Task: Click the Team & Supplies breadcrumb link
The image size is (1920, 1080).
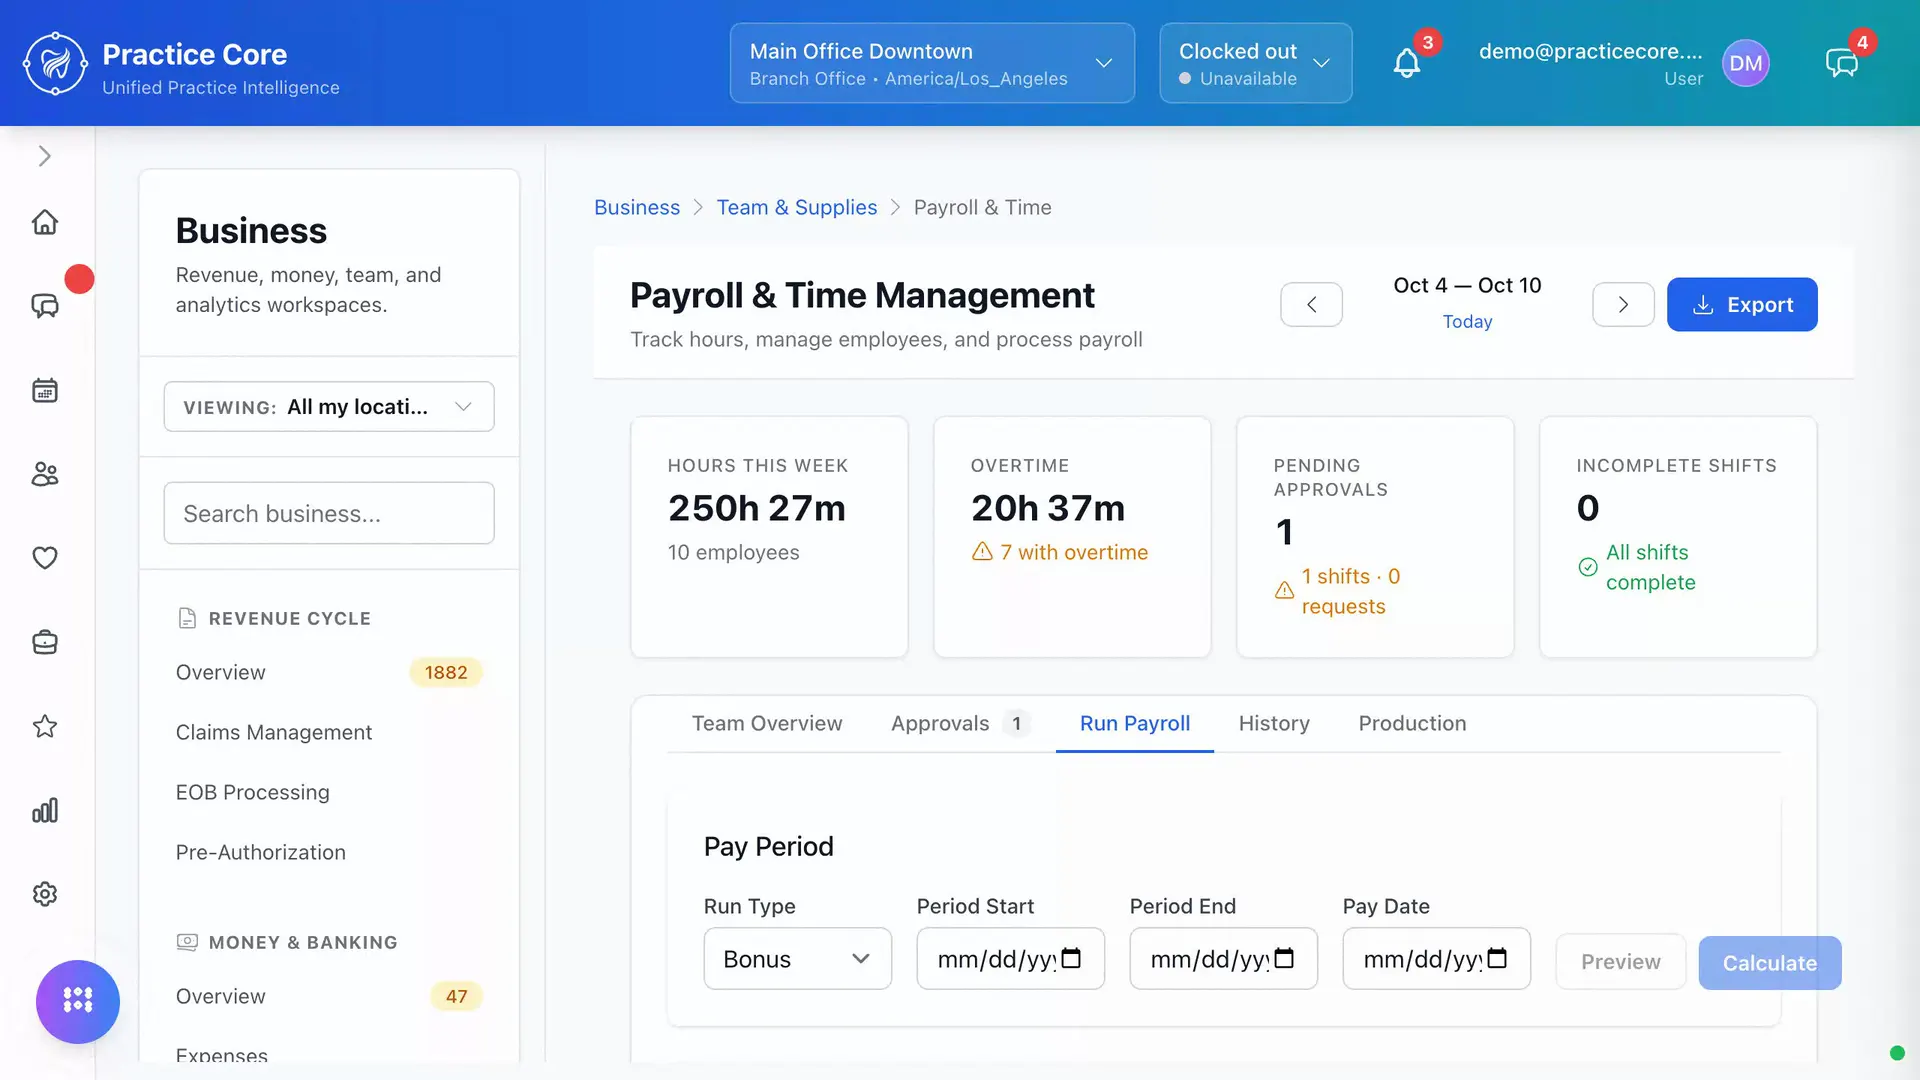Action: coord(797,207)
